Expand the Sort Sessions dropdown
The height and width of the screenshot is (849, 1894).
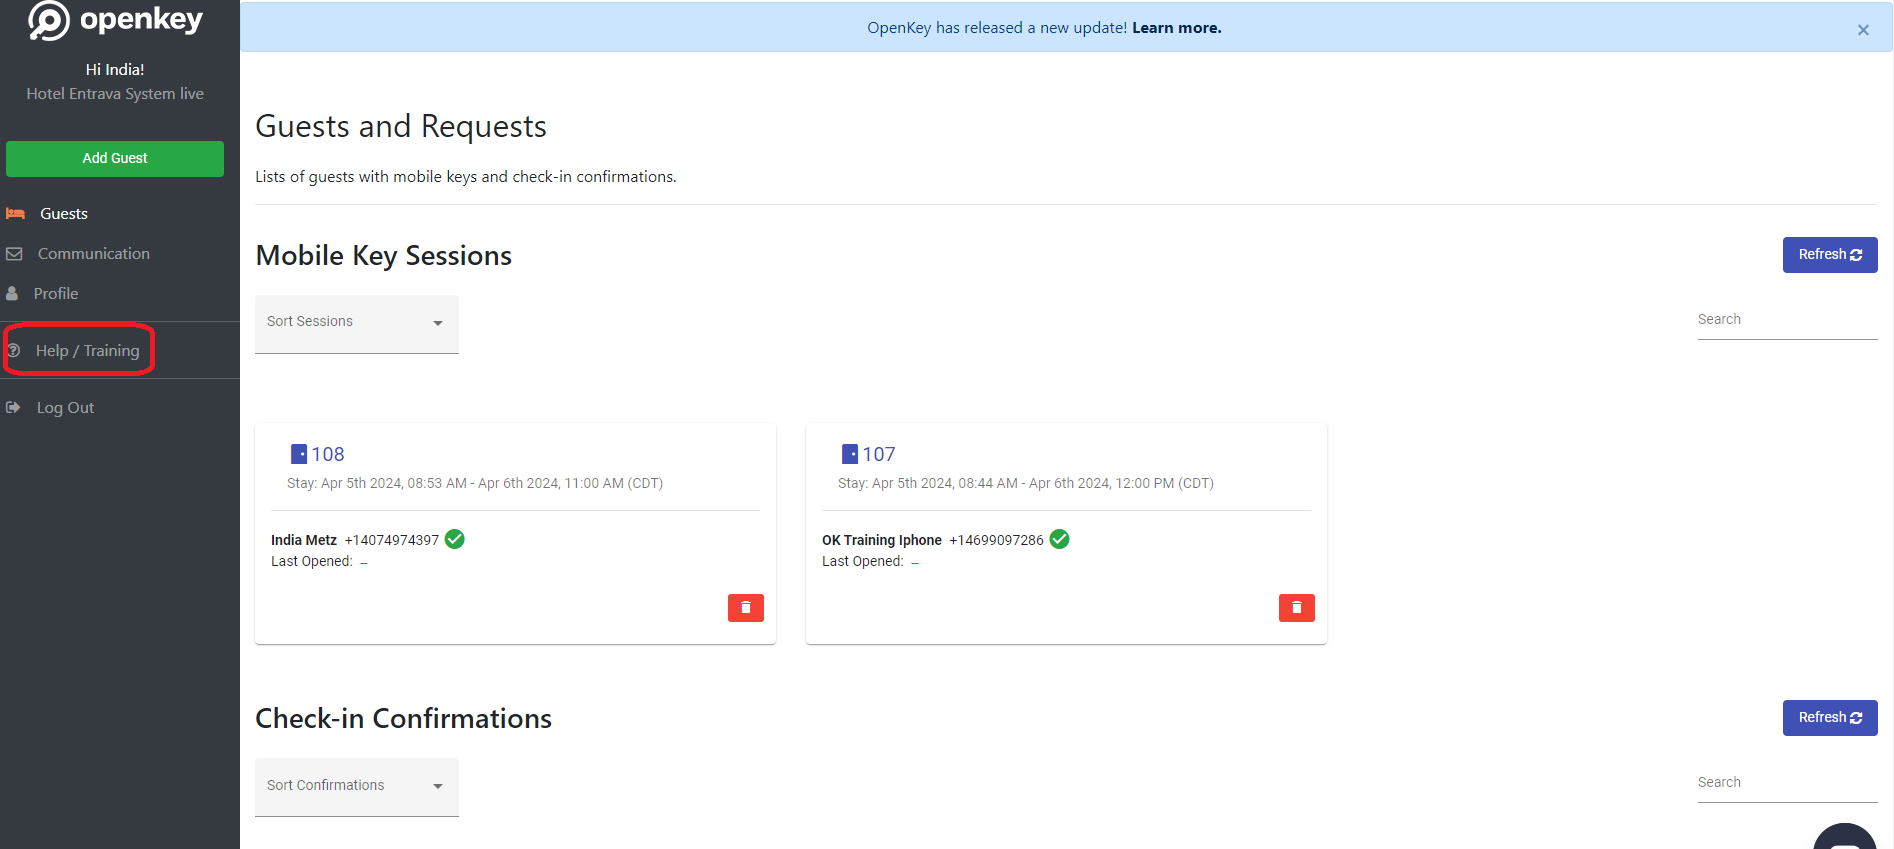click(x=357, y=324)
